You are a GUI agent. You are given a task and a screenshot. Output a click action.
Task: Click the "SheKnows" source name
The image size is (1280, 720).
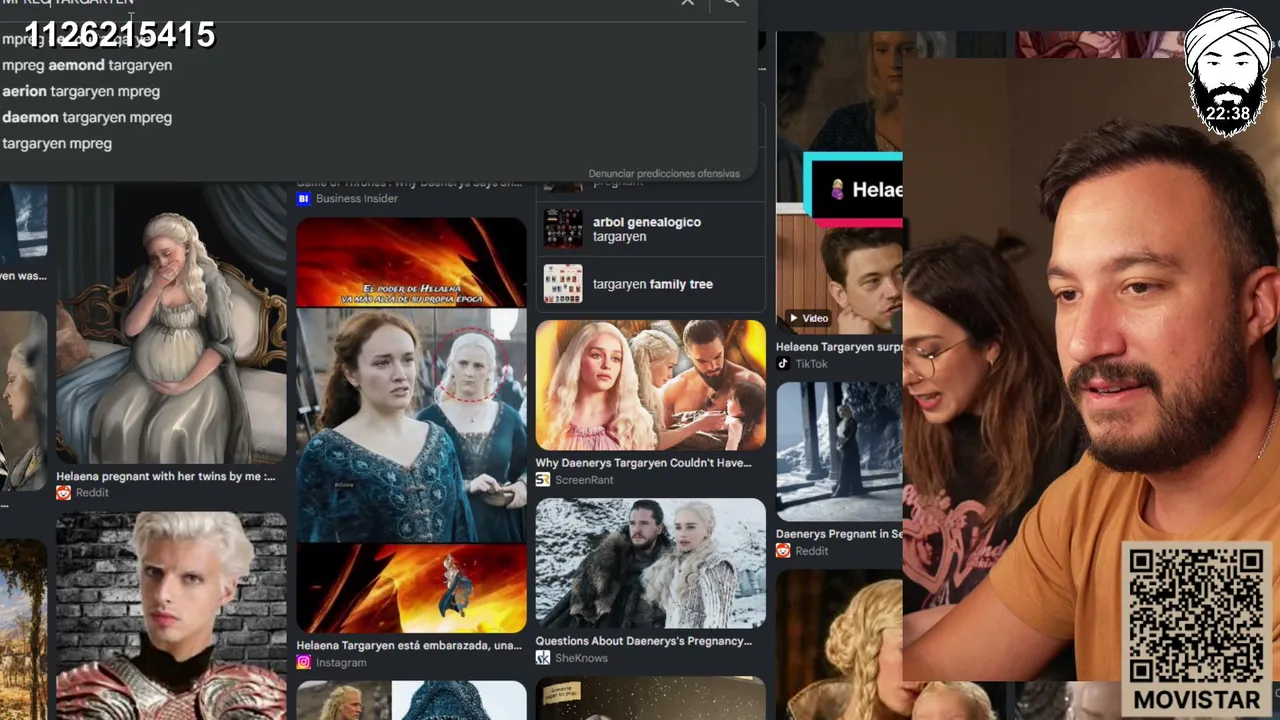point(582,658)
